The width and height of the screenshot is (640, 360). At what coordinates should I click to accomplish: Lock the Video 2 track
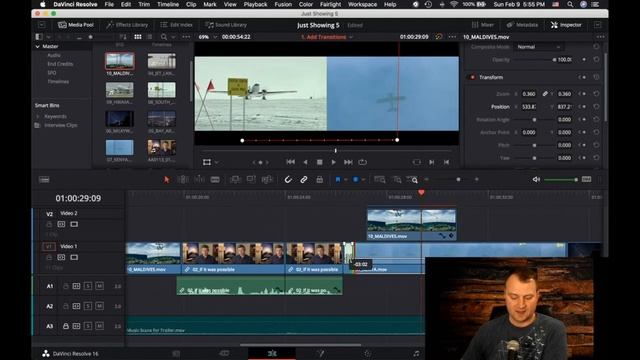pos(49,224)
